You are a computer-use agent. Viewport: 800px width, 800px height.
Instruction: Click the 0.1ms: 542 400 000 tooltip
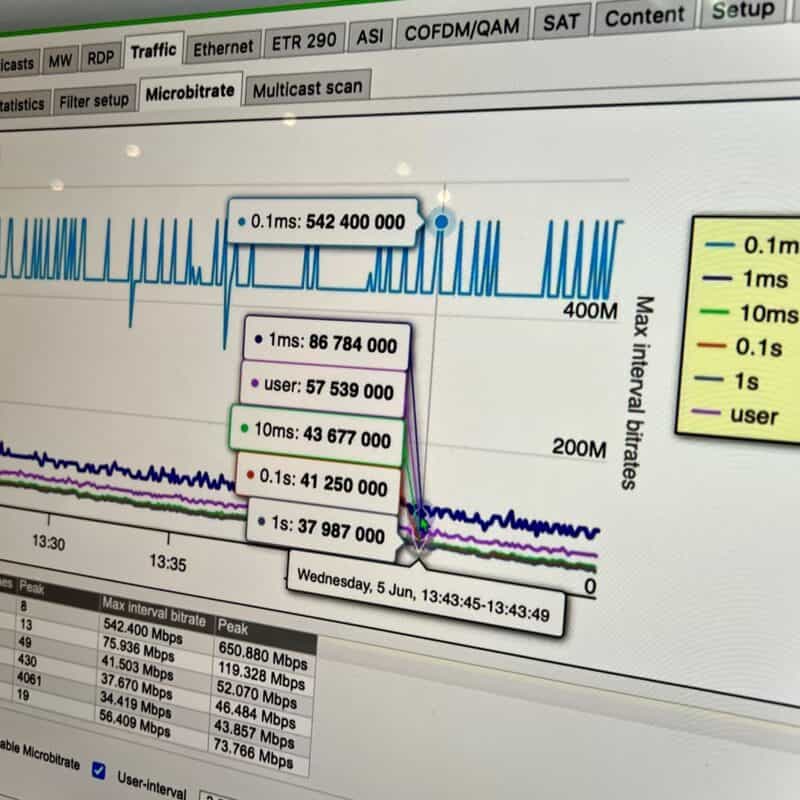coord(322,222)
